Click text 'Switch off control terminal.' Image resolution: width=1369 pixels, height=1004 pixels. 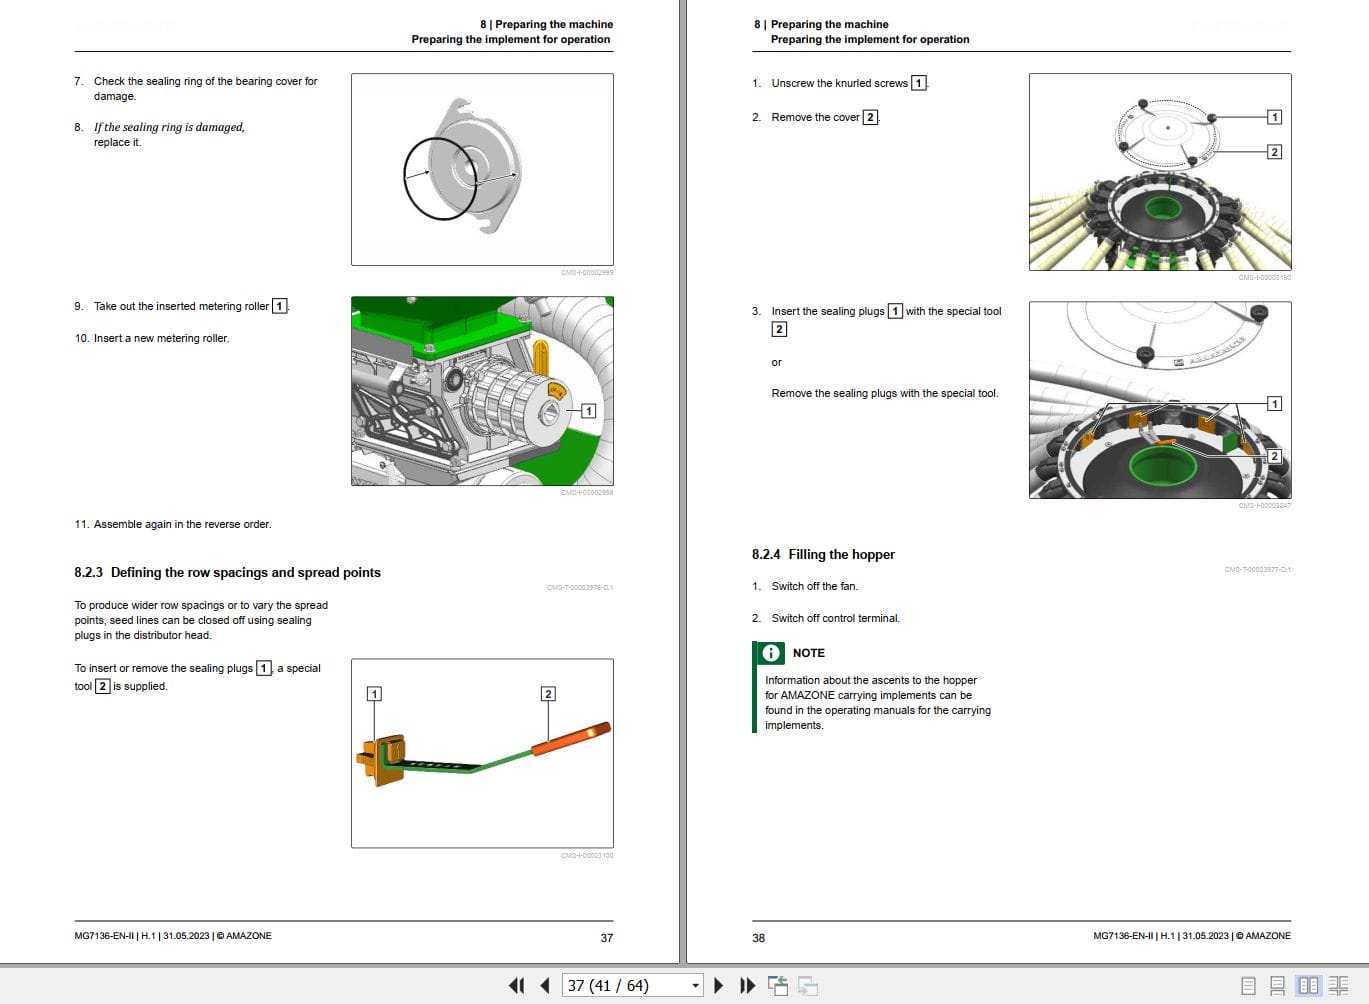coord(835,619)
